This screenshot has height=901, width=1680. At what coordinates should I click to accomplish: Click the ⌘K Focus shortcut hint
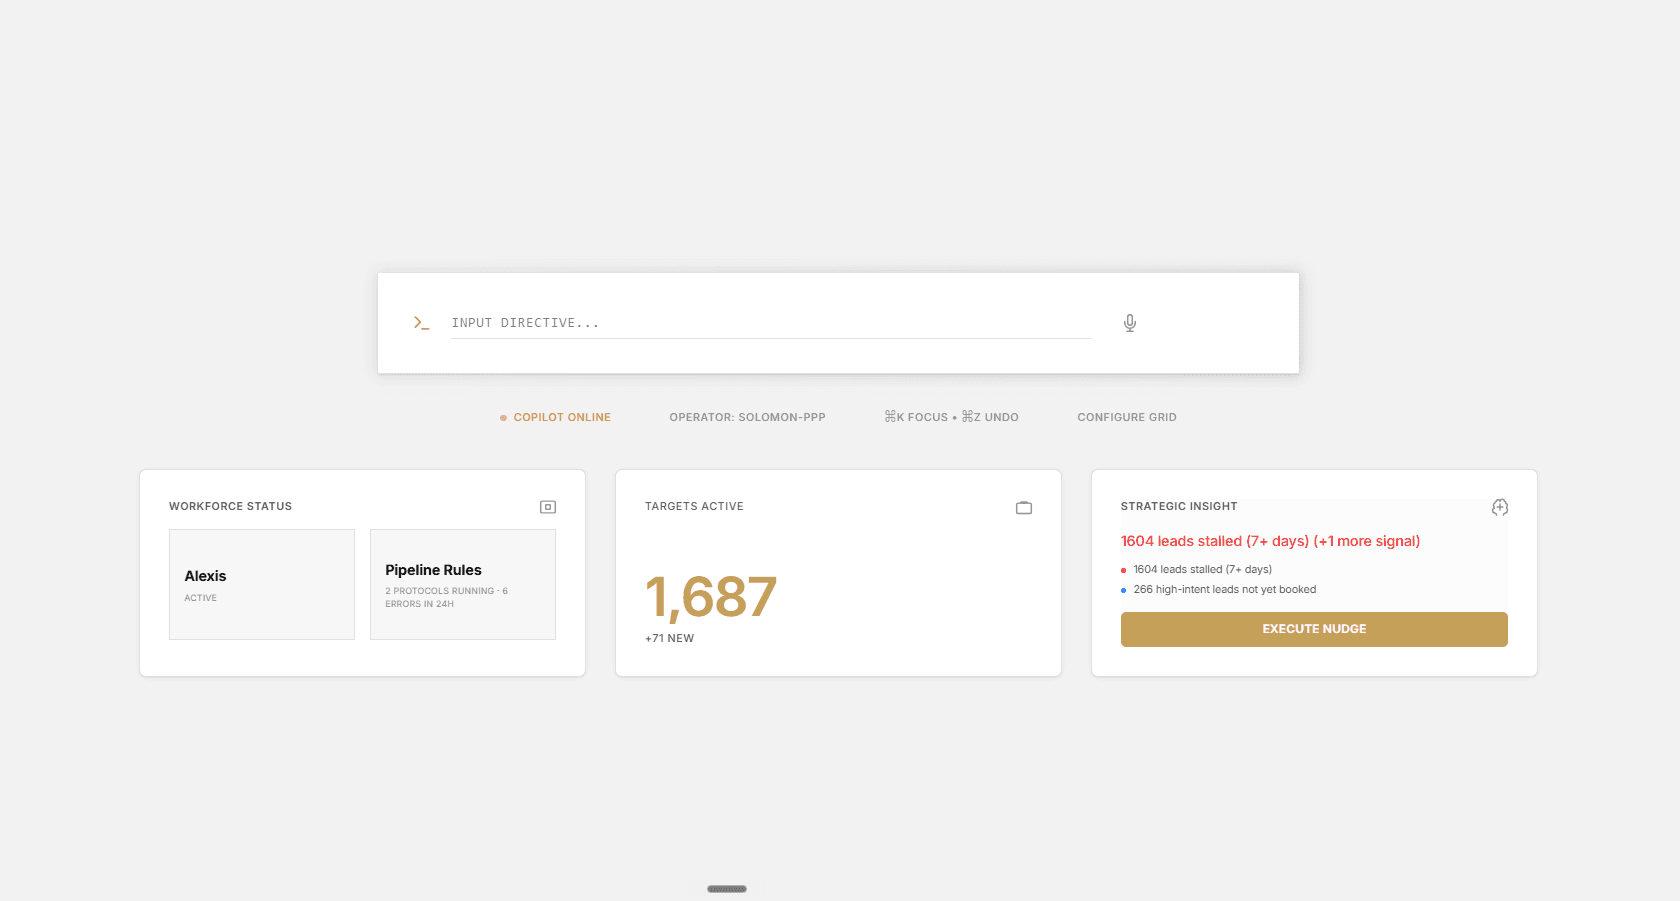coord(916,417)
